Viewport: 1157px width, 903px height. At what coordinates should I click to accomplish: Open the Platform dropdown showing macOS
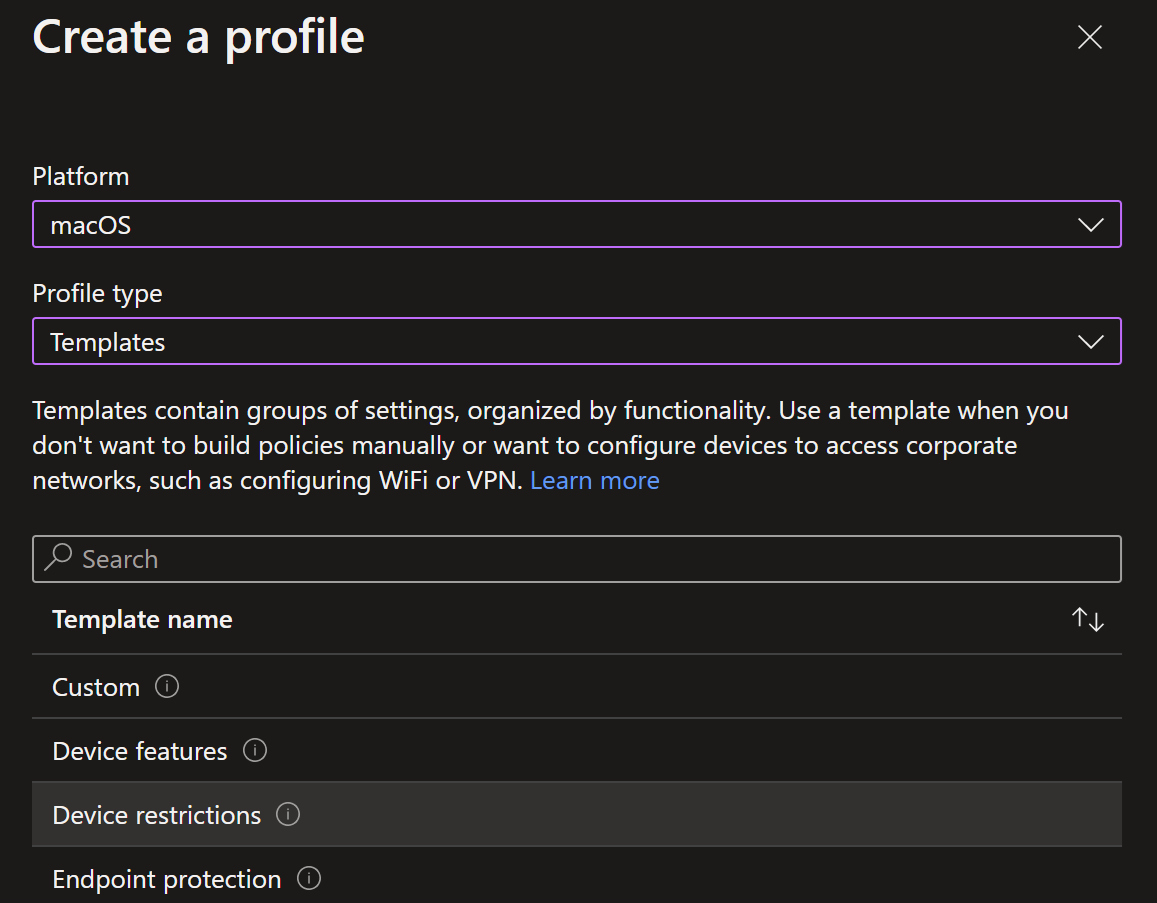click(577, 224)
